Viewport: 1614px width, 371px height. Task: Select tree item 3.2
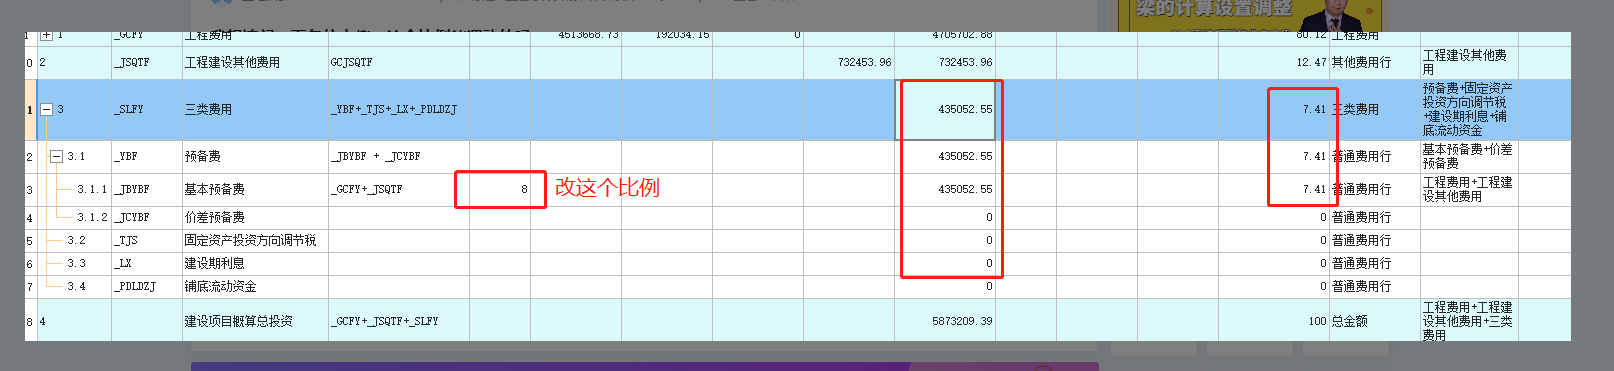[76, 240]
